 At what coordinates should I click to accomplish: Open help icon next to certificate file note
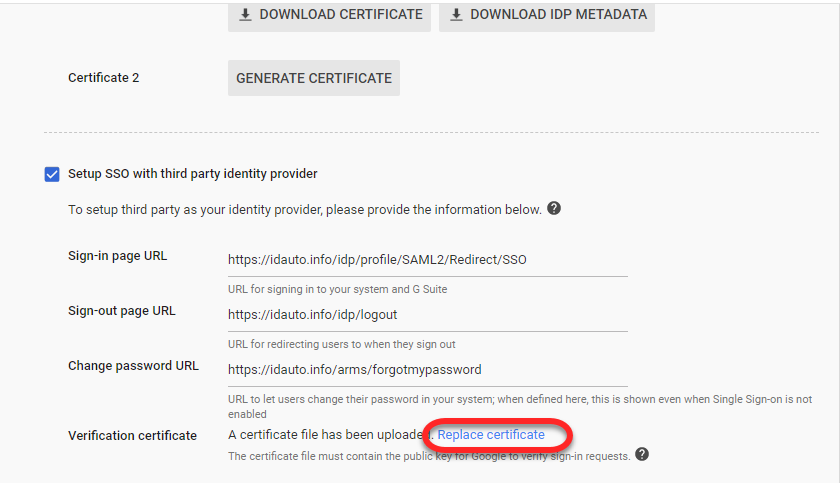(642, 455)
